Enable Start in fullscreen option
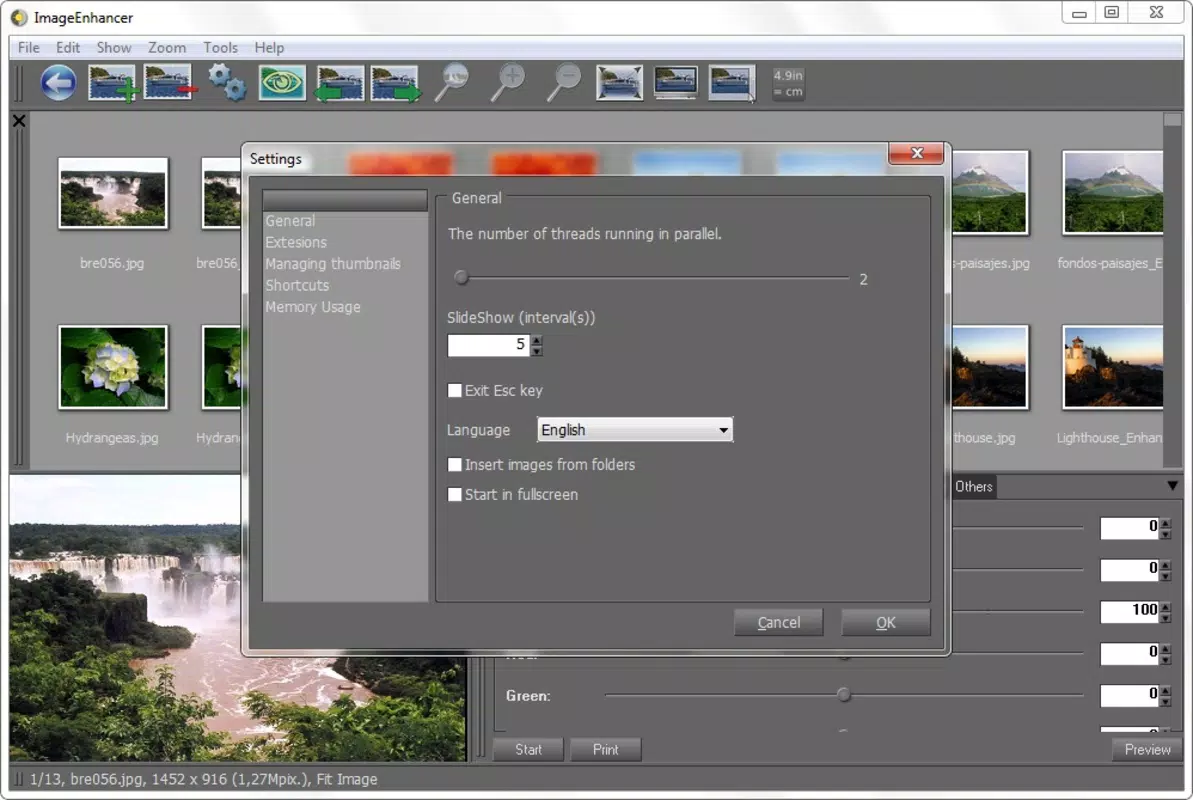 454,495
